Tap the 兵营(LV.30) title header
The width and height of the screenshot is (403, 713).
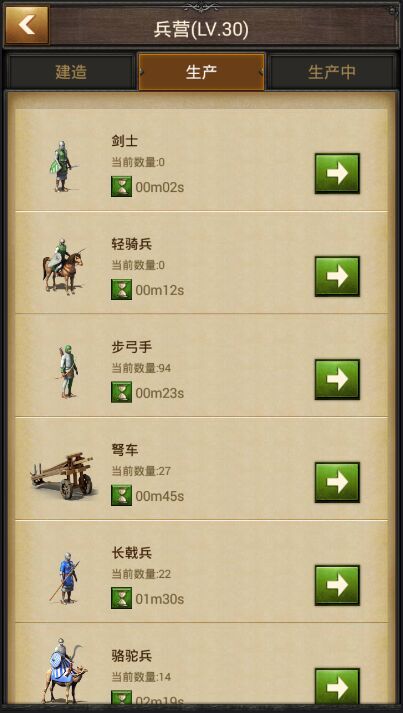tap(201, 30)
